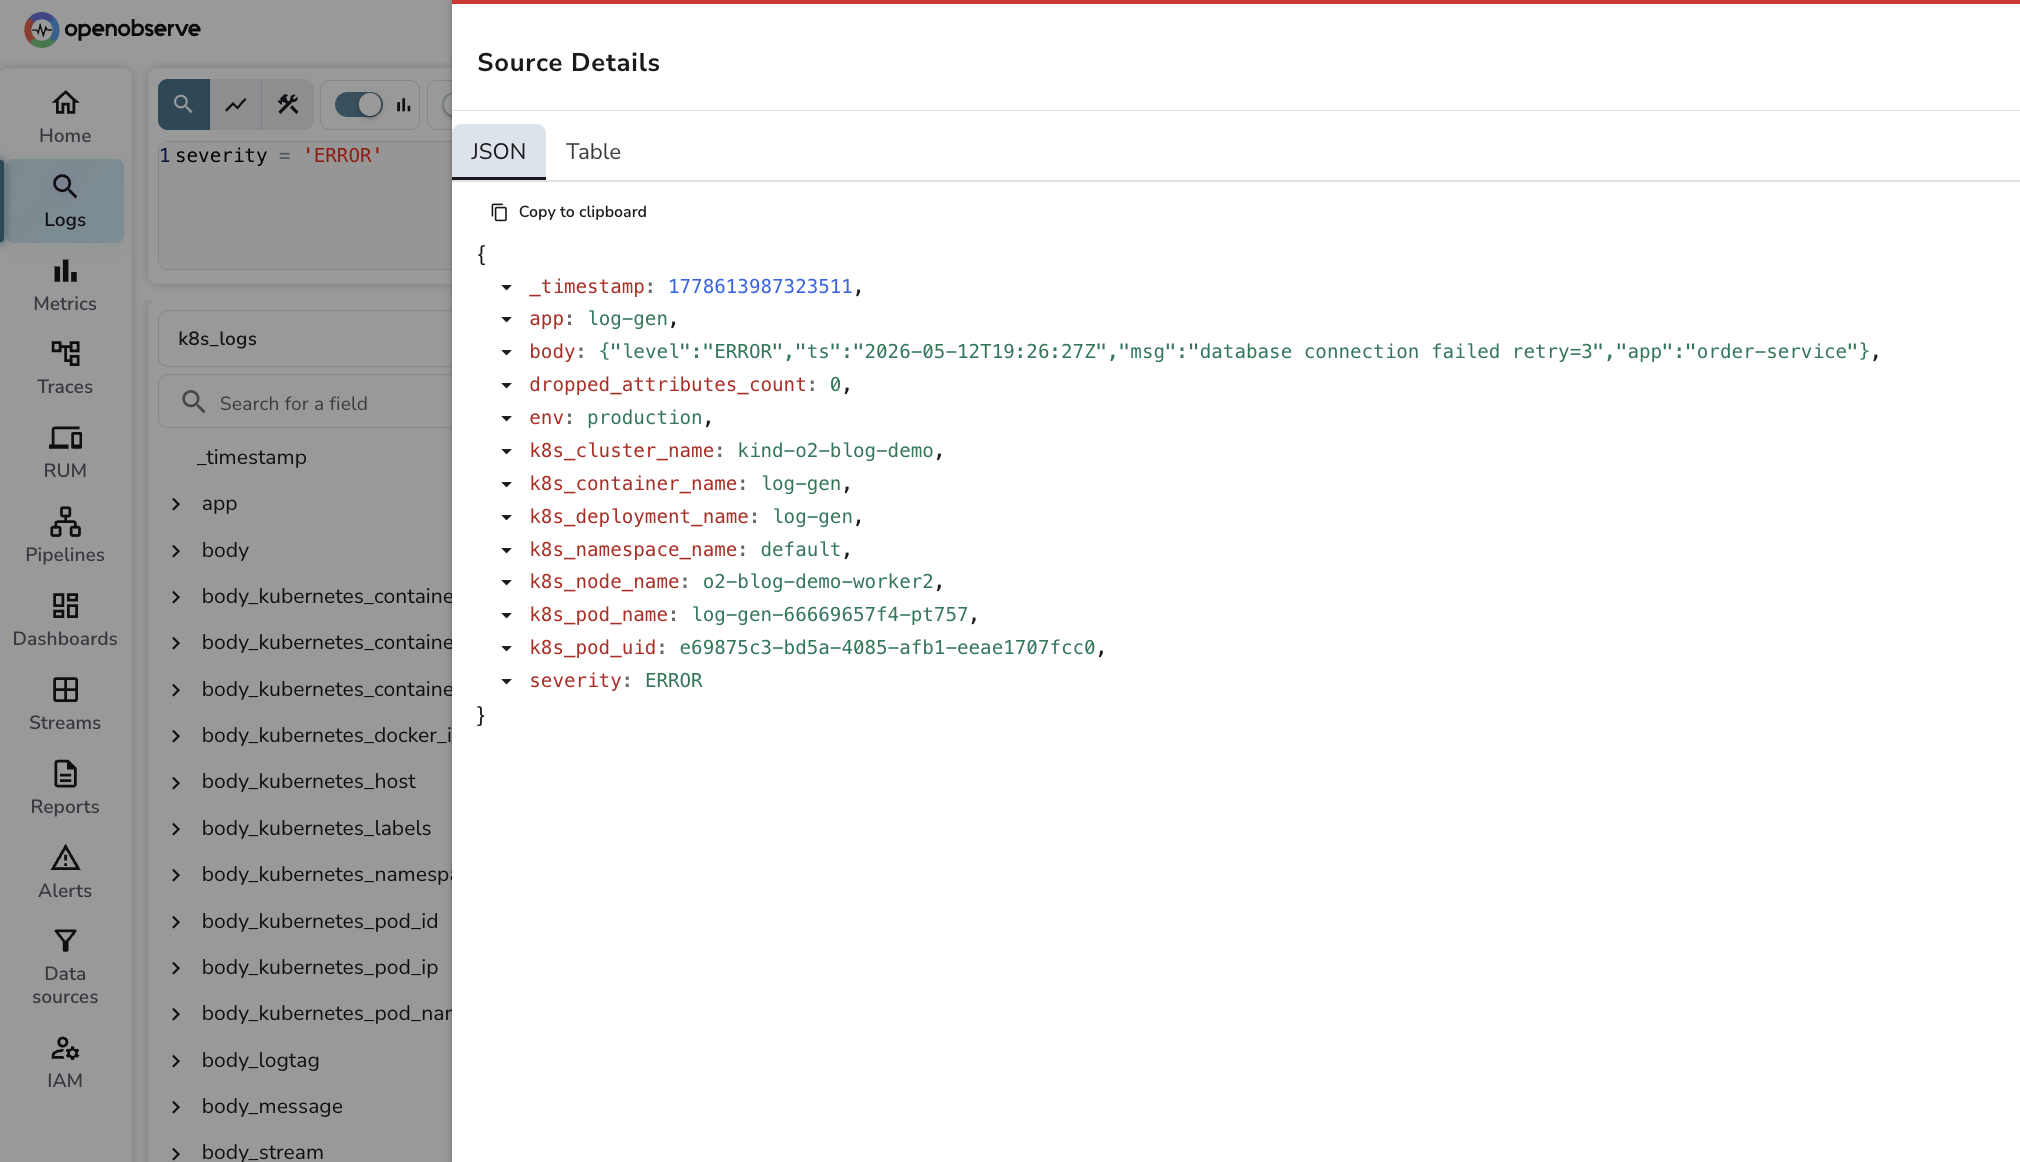Open Pipelines from the sidebar
The width and height of the screenshot is (2020, 1162).
(65, 536)
